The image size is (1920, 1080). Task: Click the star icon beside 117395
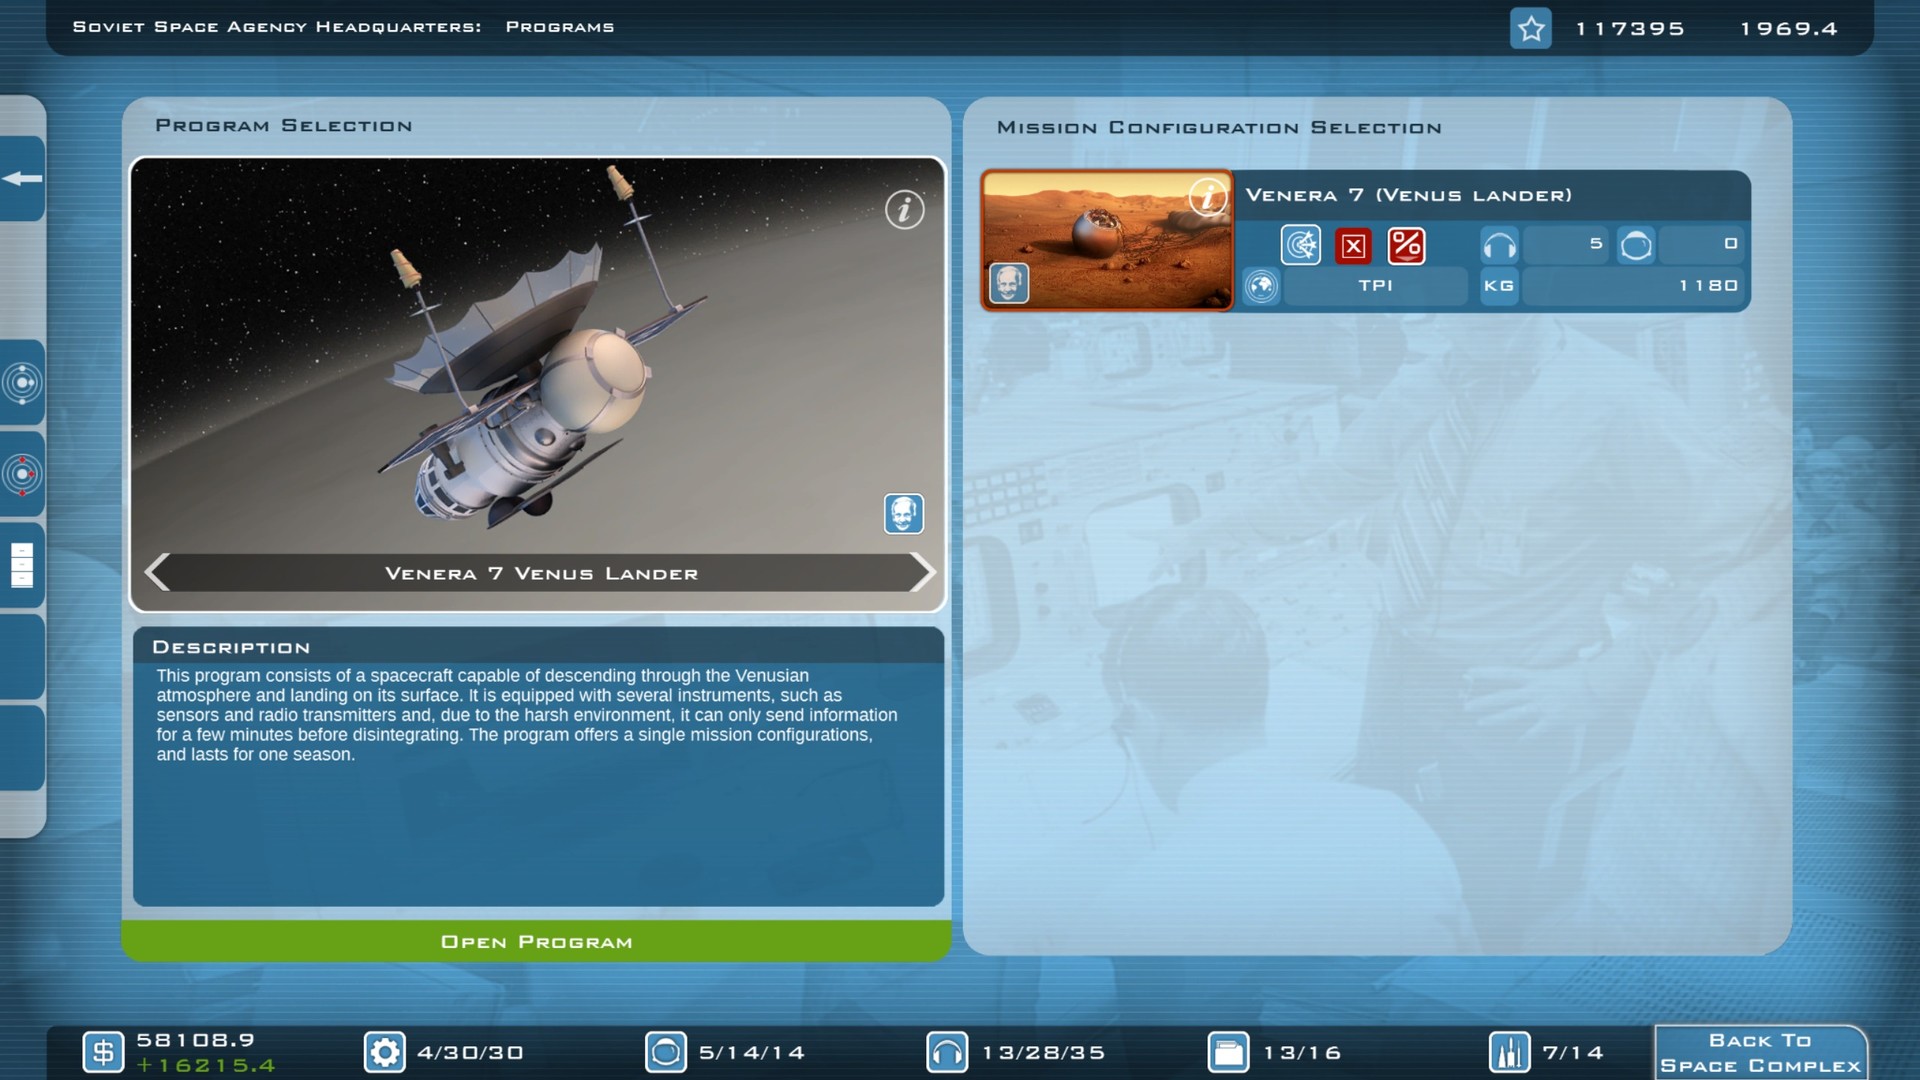1530,28
